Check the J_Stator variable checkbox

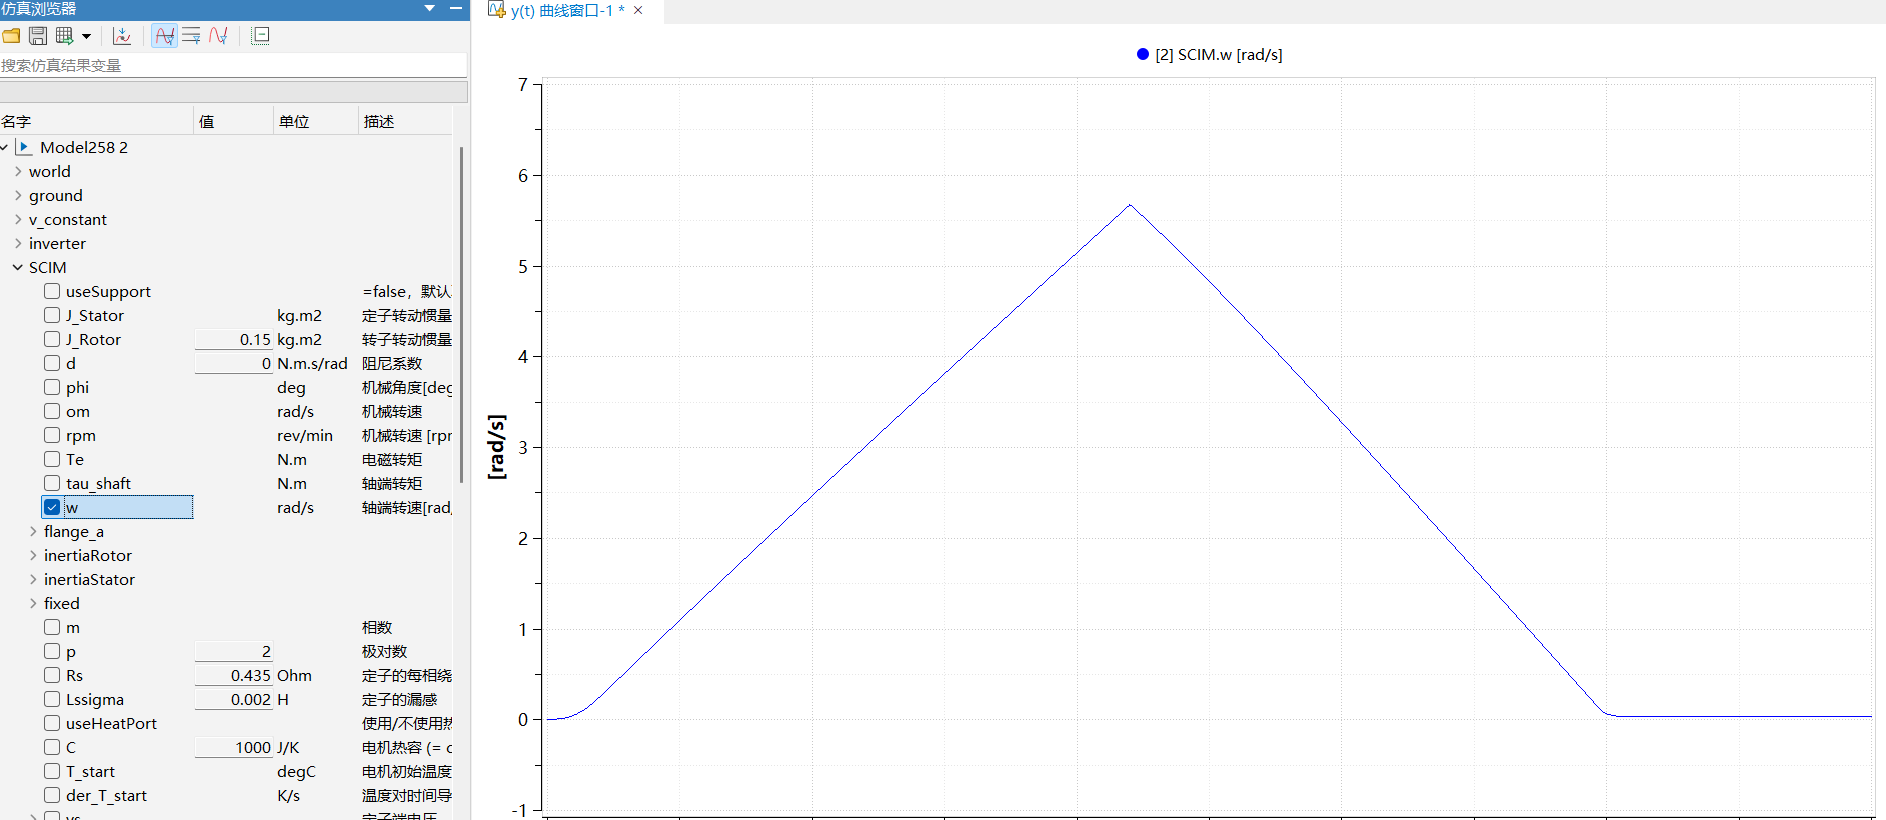[52, 315]
